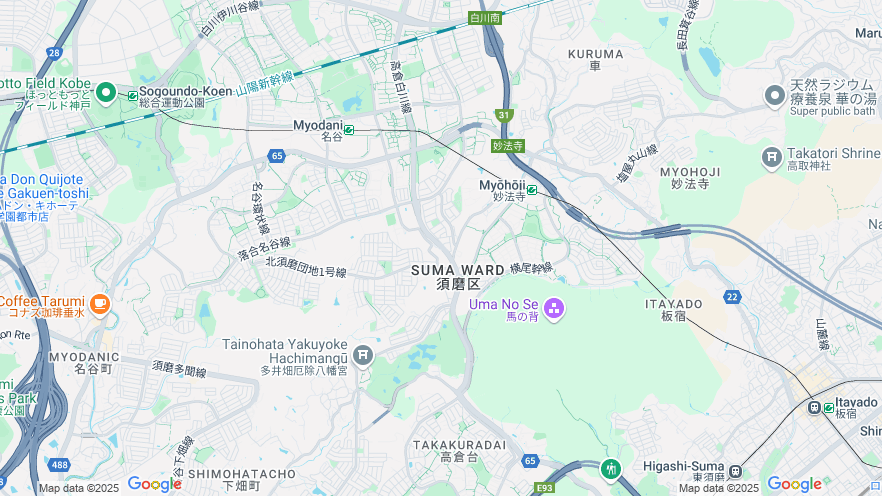Select the Sogoundo-Koen subway station icon
The image size is (882, 496).
click(133, 96)
